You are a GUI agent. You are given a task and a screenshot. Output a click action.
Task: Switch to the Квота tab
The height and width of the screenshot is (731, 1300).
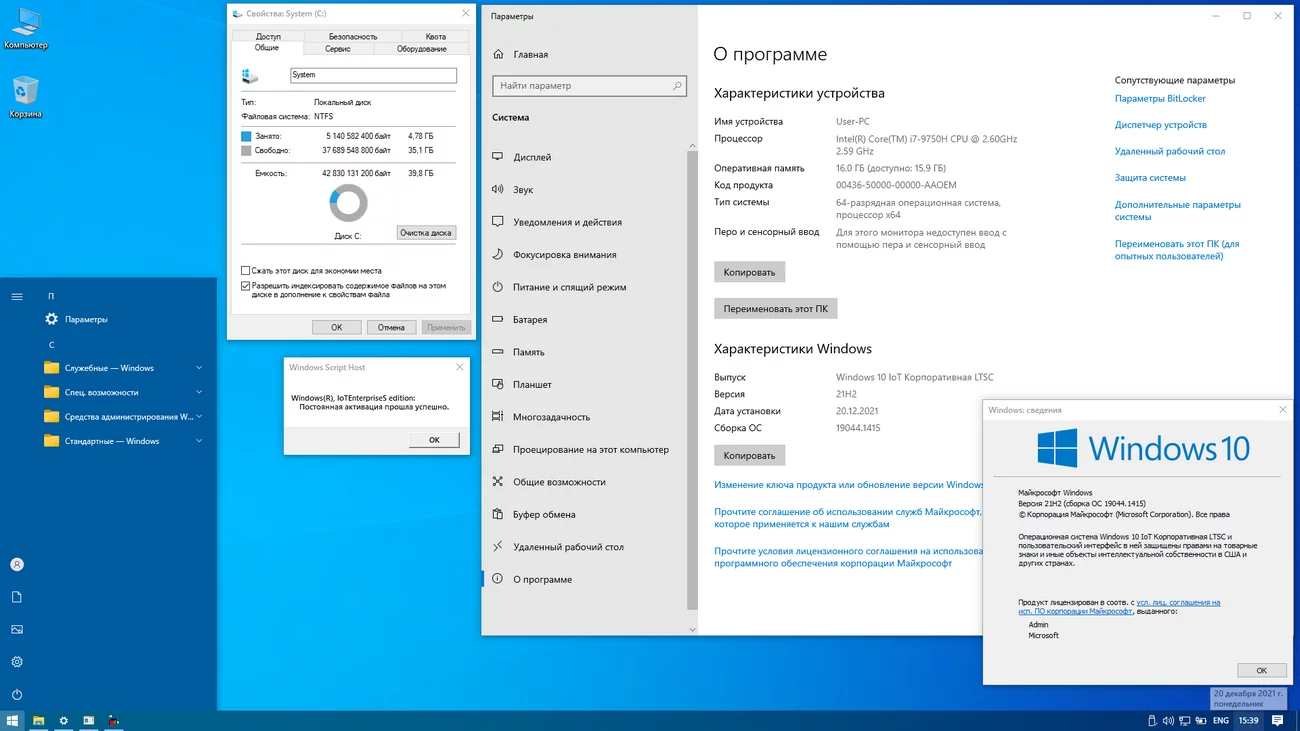pyautogui.click(x=435, y=36)
